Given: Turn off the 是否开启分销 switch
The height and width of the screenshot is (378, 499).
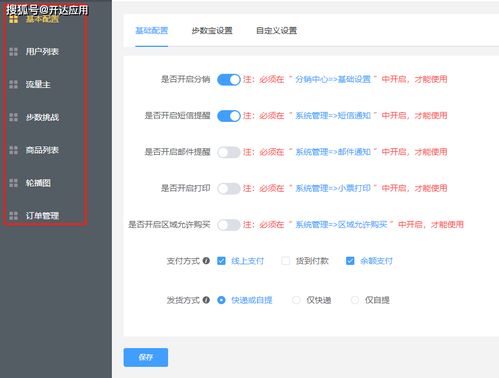Looking at the screenshot, I should click(229, 80).
